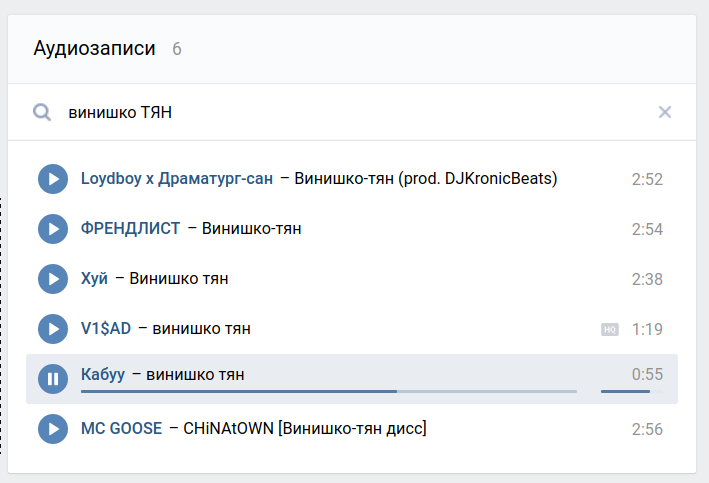The width and height of the screenshot is (709, 483).
Task: Click the CHiNAtOWN [Винишко-тян дисс] title
Action: point(305,428)
